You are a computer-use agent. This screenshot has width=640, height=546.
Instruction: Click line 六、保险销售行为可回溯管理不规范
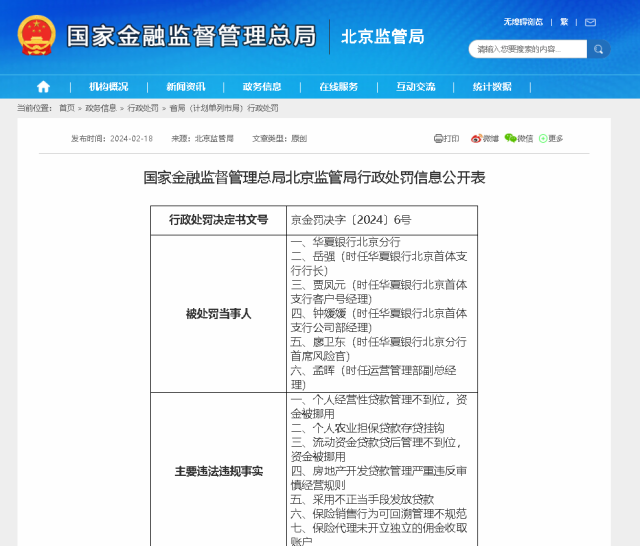click(x=379, y=514)
